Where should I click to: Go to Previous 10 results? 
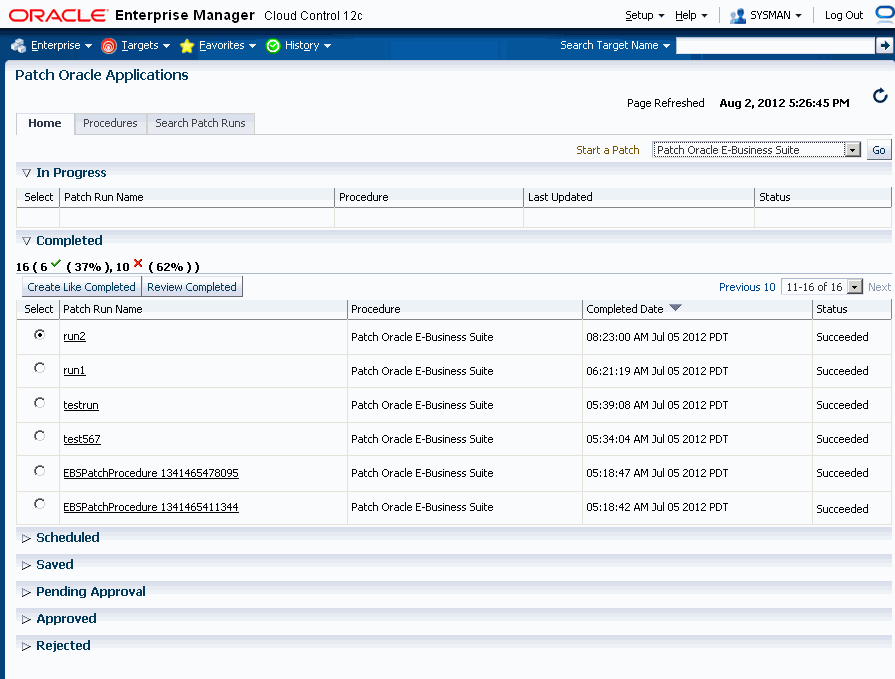[x=747, y=287]
